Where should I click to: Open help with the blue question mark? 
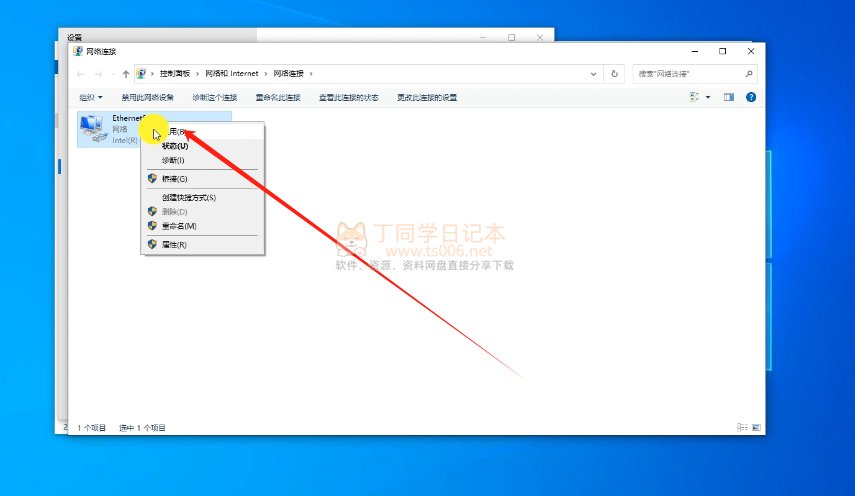tap(751, 97)
